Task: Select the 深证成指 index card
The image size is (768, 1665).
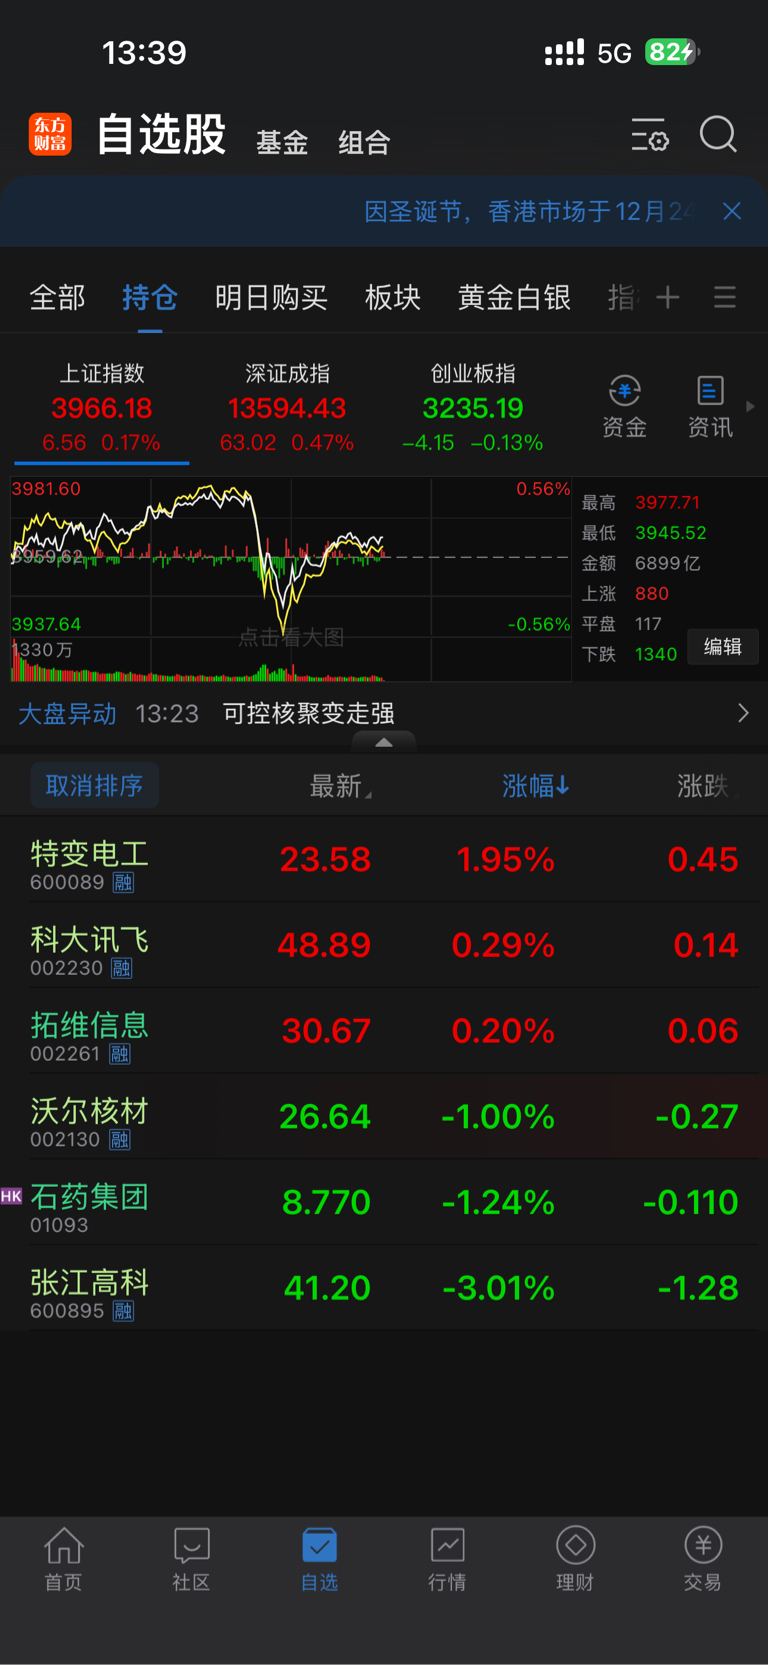Action: 287,408
